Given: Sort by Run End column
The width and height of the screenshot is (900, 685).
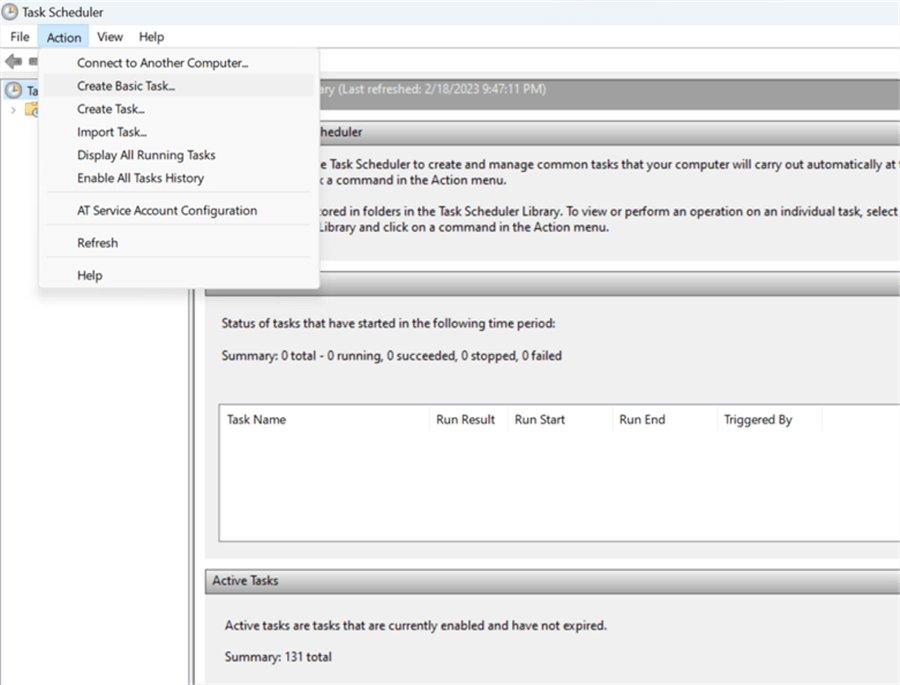Looking at the screenshot, I should coord(664,419).
